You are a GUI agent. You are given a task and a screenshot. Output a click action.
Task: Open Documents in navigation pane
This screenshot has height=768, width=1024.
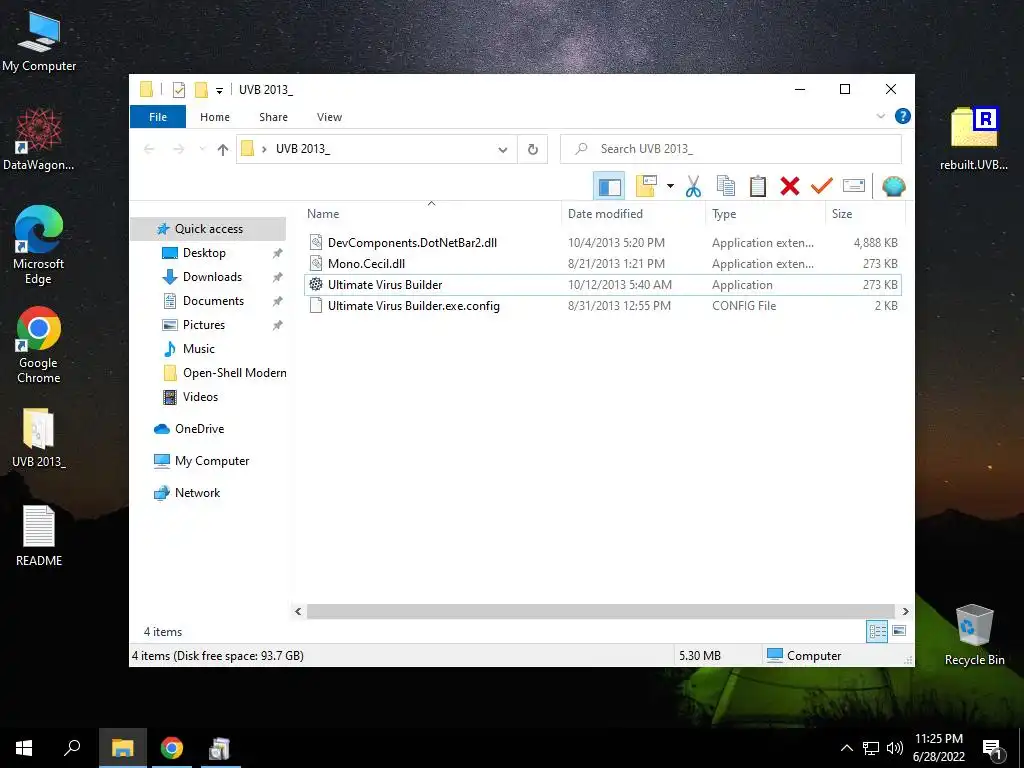[213, 301]
